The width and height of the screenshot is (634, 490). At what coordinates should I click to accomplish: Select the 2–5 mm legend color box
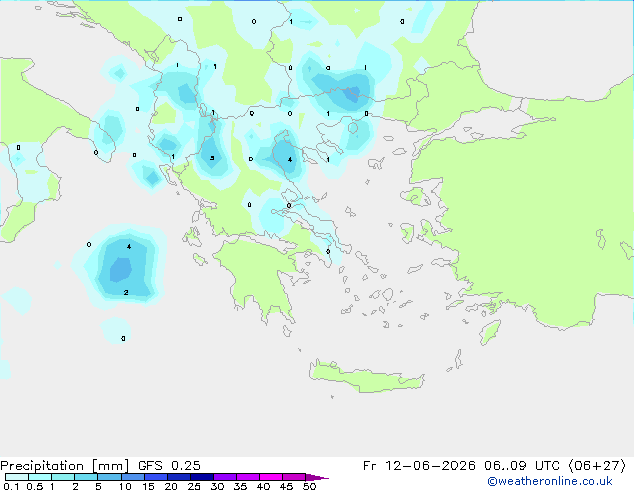[86, 477]
